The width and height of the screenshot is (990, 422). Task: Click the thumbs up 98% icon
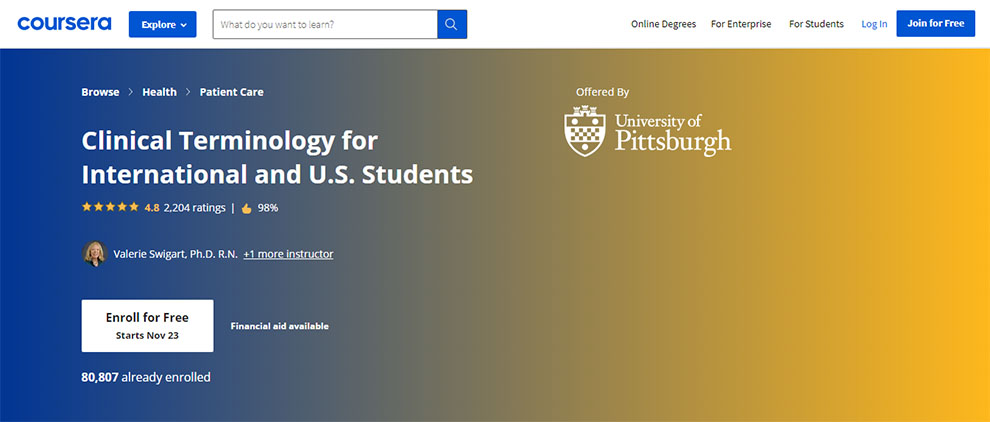(246, 208)
